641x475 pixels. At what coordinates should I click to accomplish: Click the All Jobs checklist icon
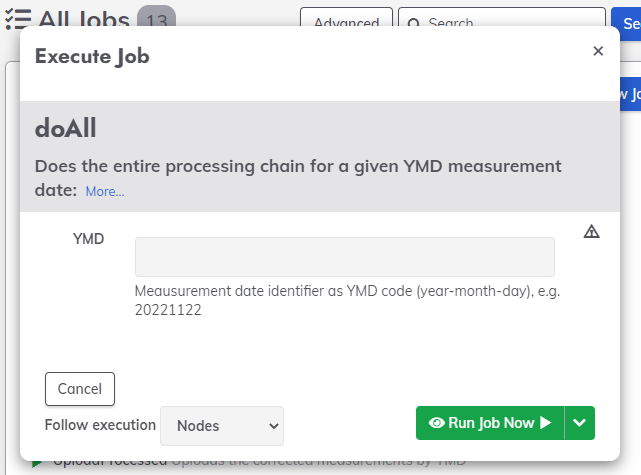(18, 19)
